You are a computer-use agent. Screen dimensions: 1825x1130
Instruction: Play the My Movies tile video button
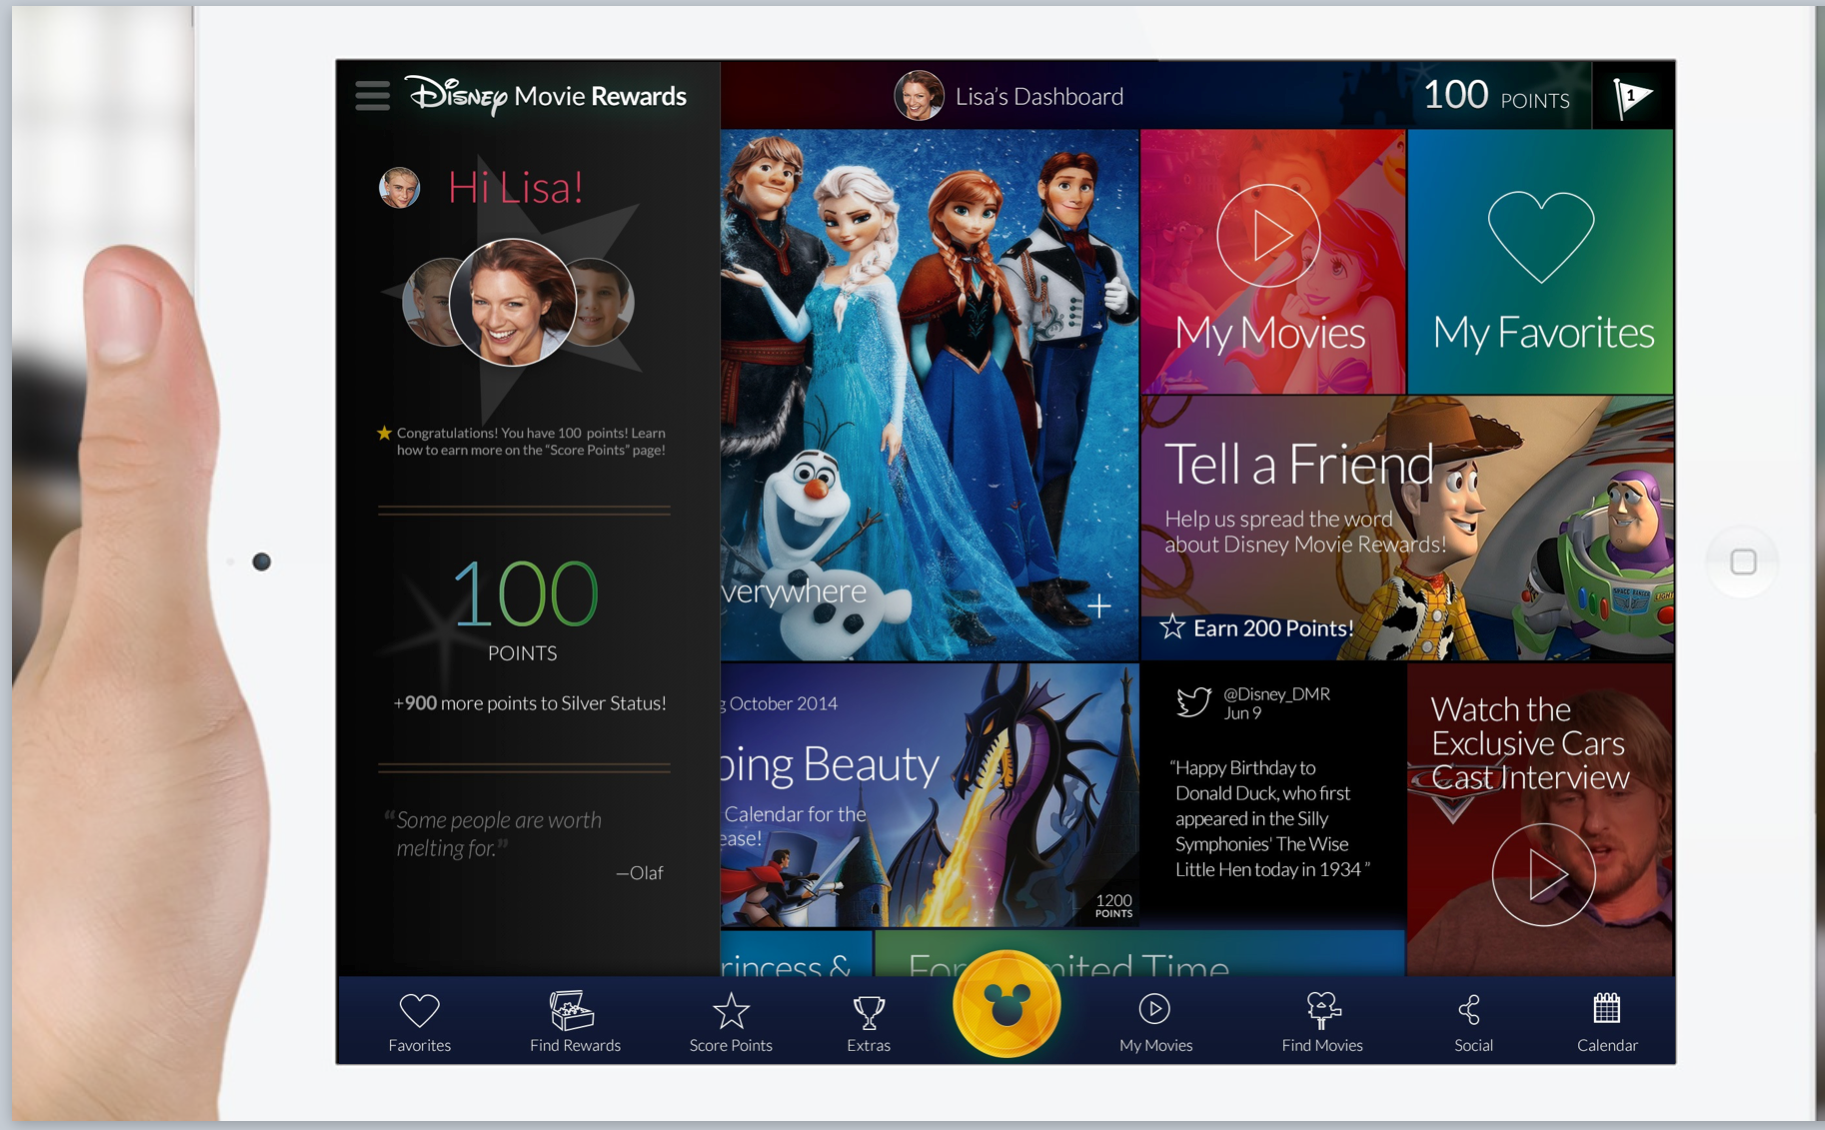click(1268, 236)
